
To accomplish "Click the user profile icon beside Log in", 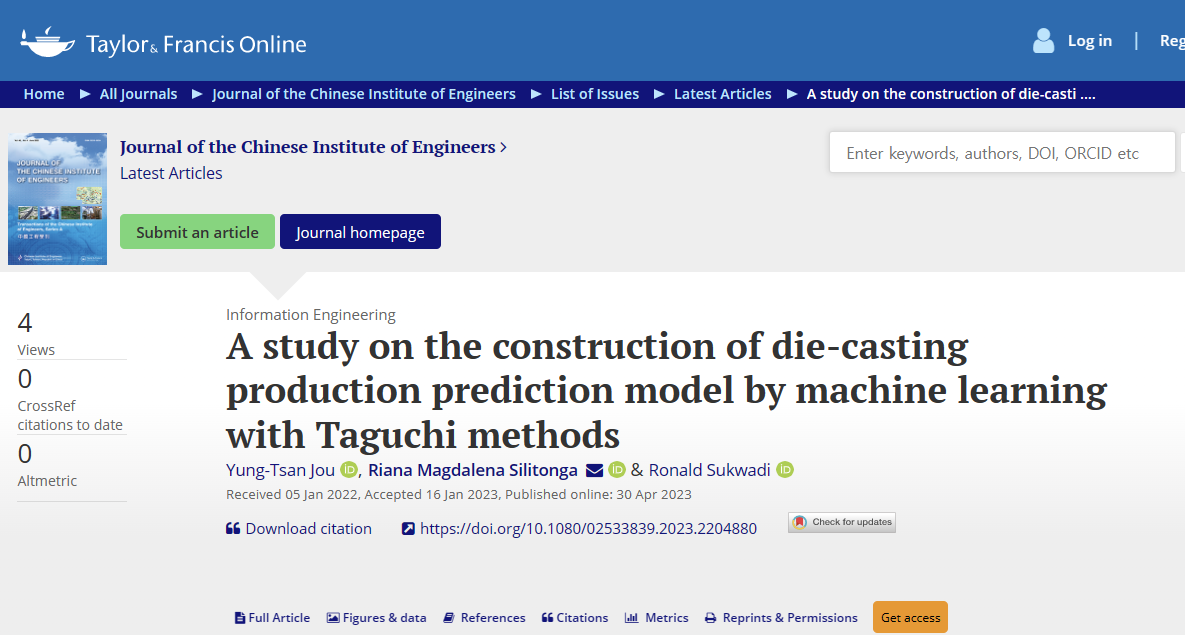I will pyautogui.click(x=1043, y=41).
